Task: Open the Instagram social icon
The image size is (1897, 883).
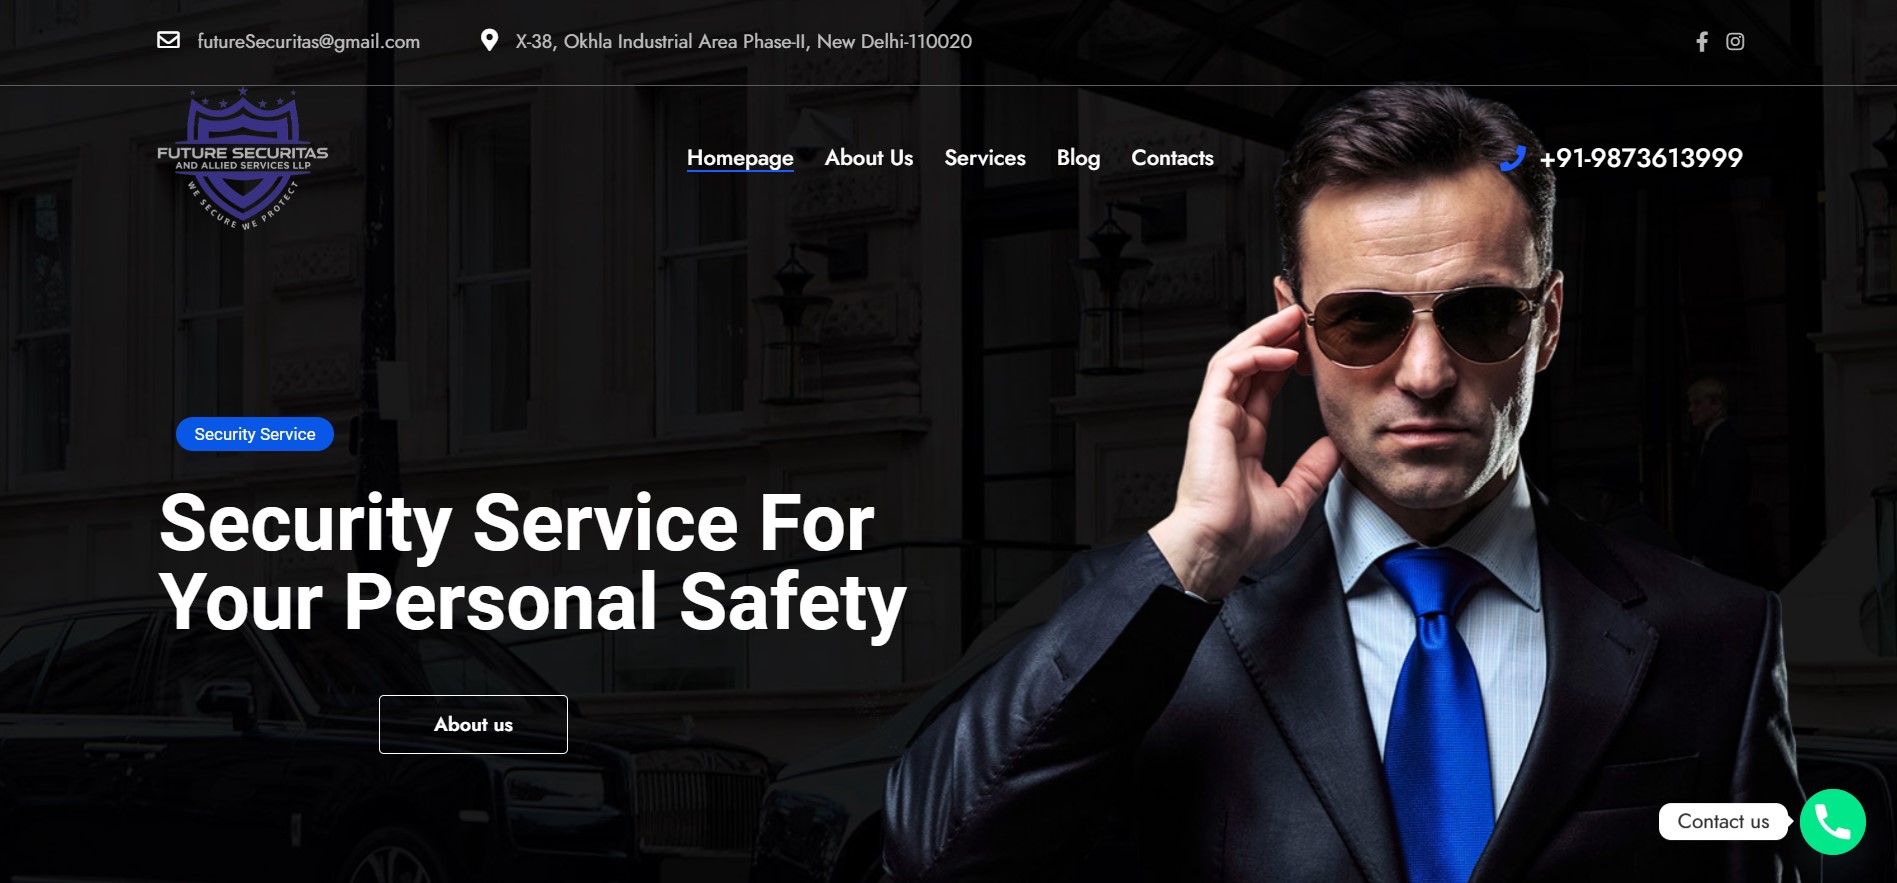Action: pos(1735,41)
